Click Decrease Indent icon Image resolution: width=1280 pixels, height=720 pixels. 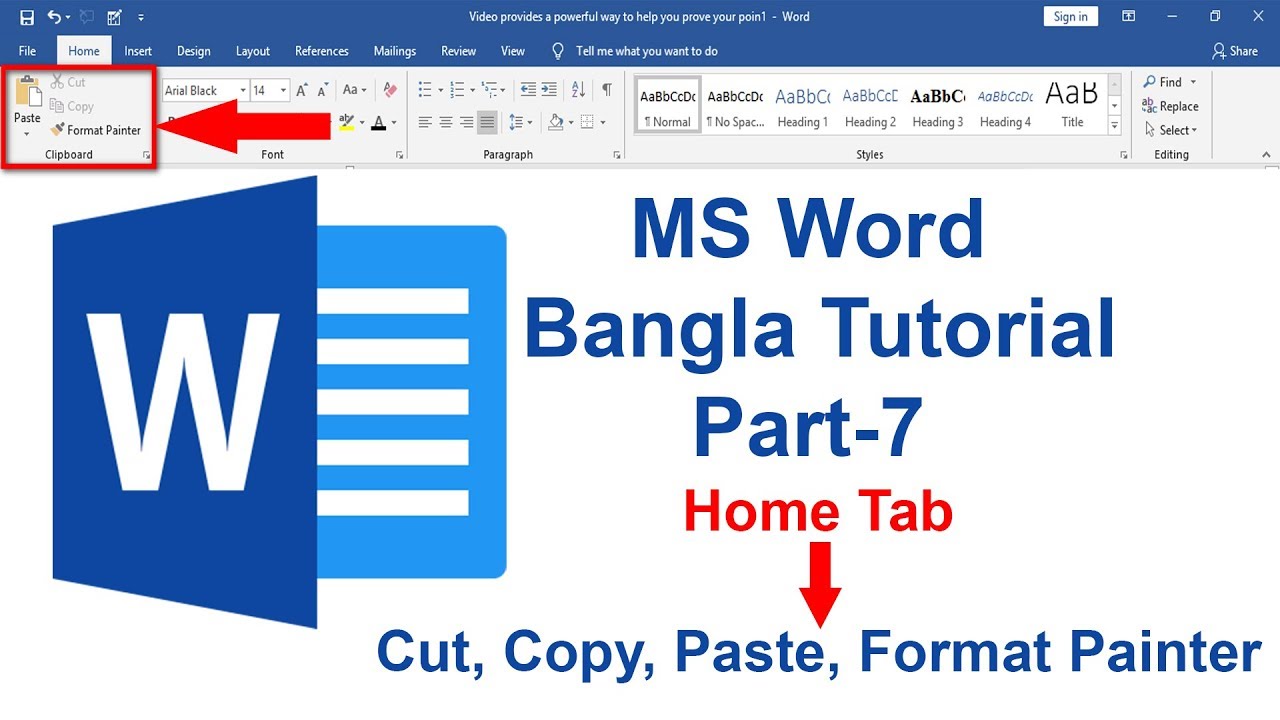[528, 90]
